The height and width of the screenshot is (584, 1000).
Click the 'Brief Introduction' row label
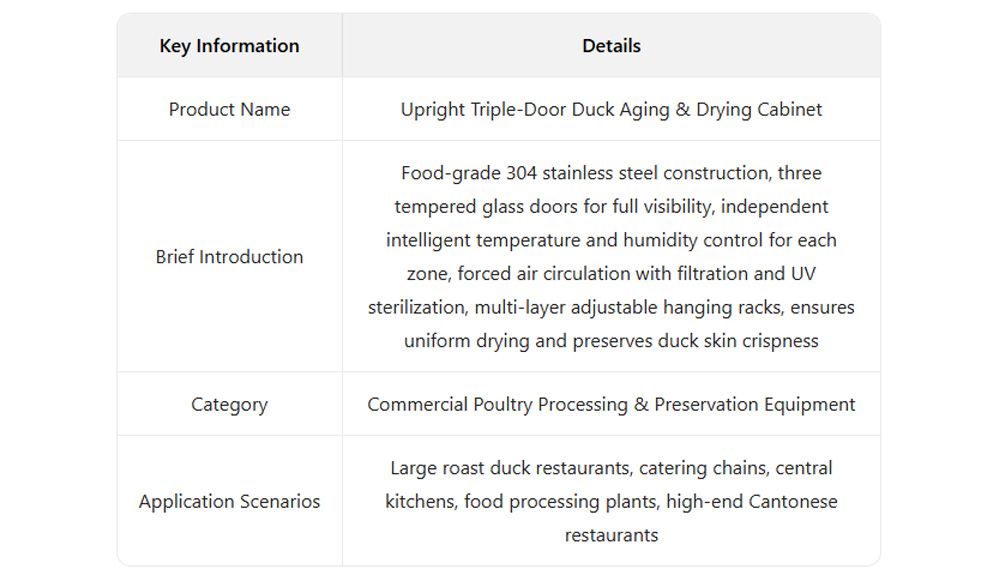[x=229, y=256]
